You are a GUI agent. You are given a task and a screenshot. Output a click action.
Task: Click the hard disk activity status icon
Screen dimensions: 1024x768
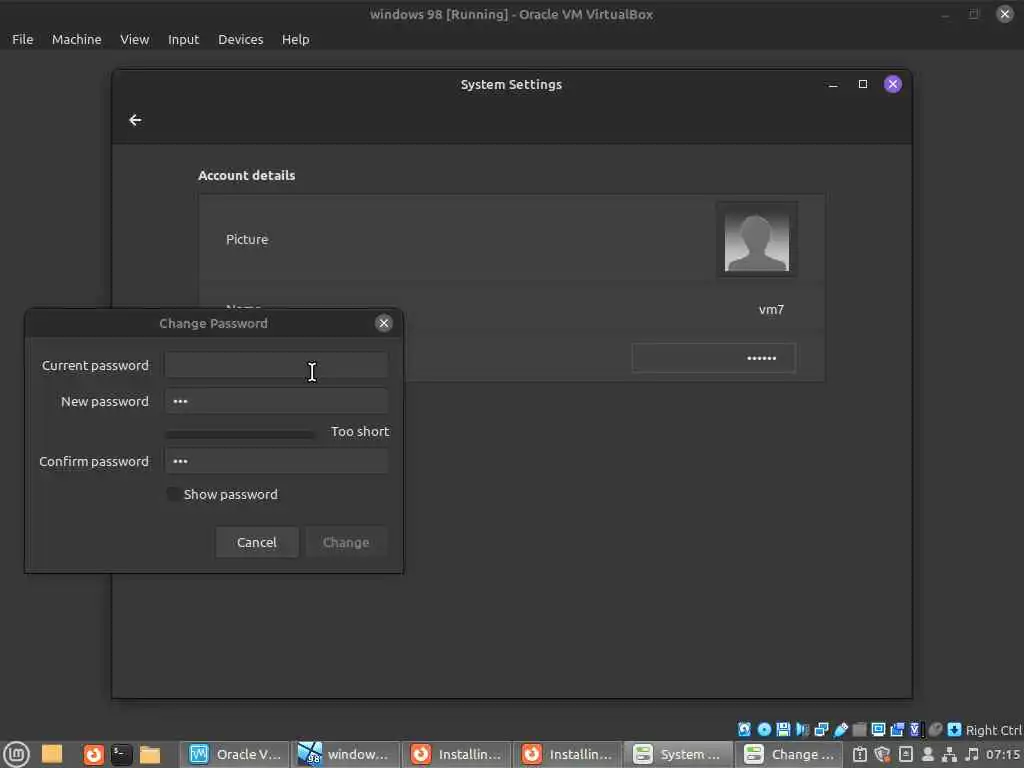744,729
